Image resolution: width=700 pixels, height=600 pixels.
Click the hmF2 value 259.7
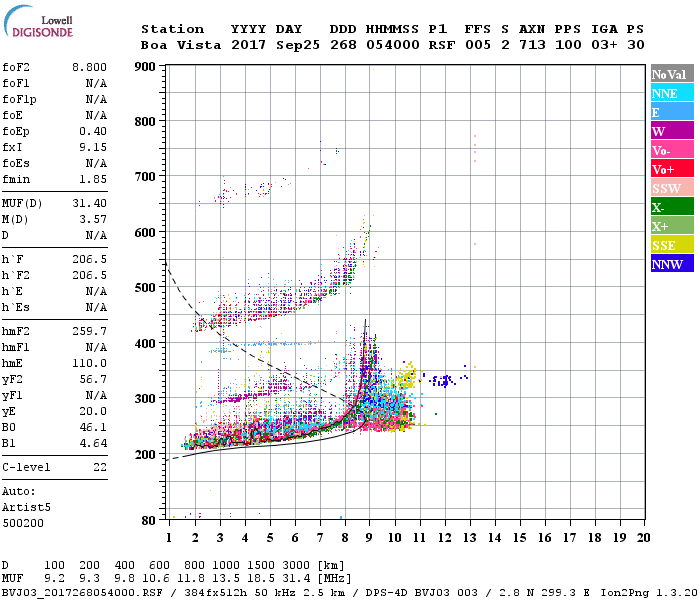(x=89, y=331)
